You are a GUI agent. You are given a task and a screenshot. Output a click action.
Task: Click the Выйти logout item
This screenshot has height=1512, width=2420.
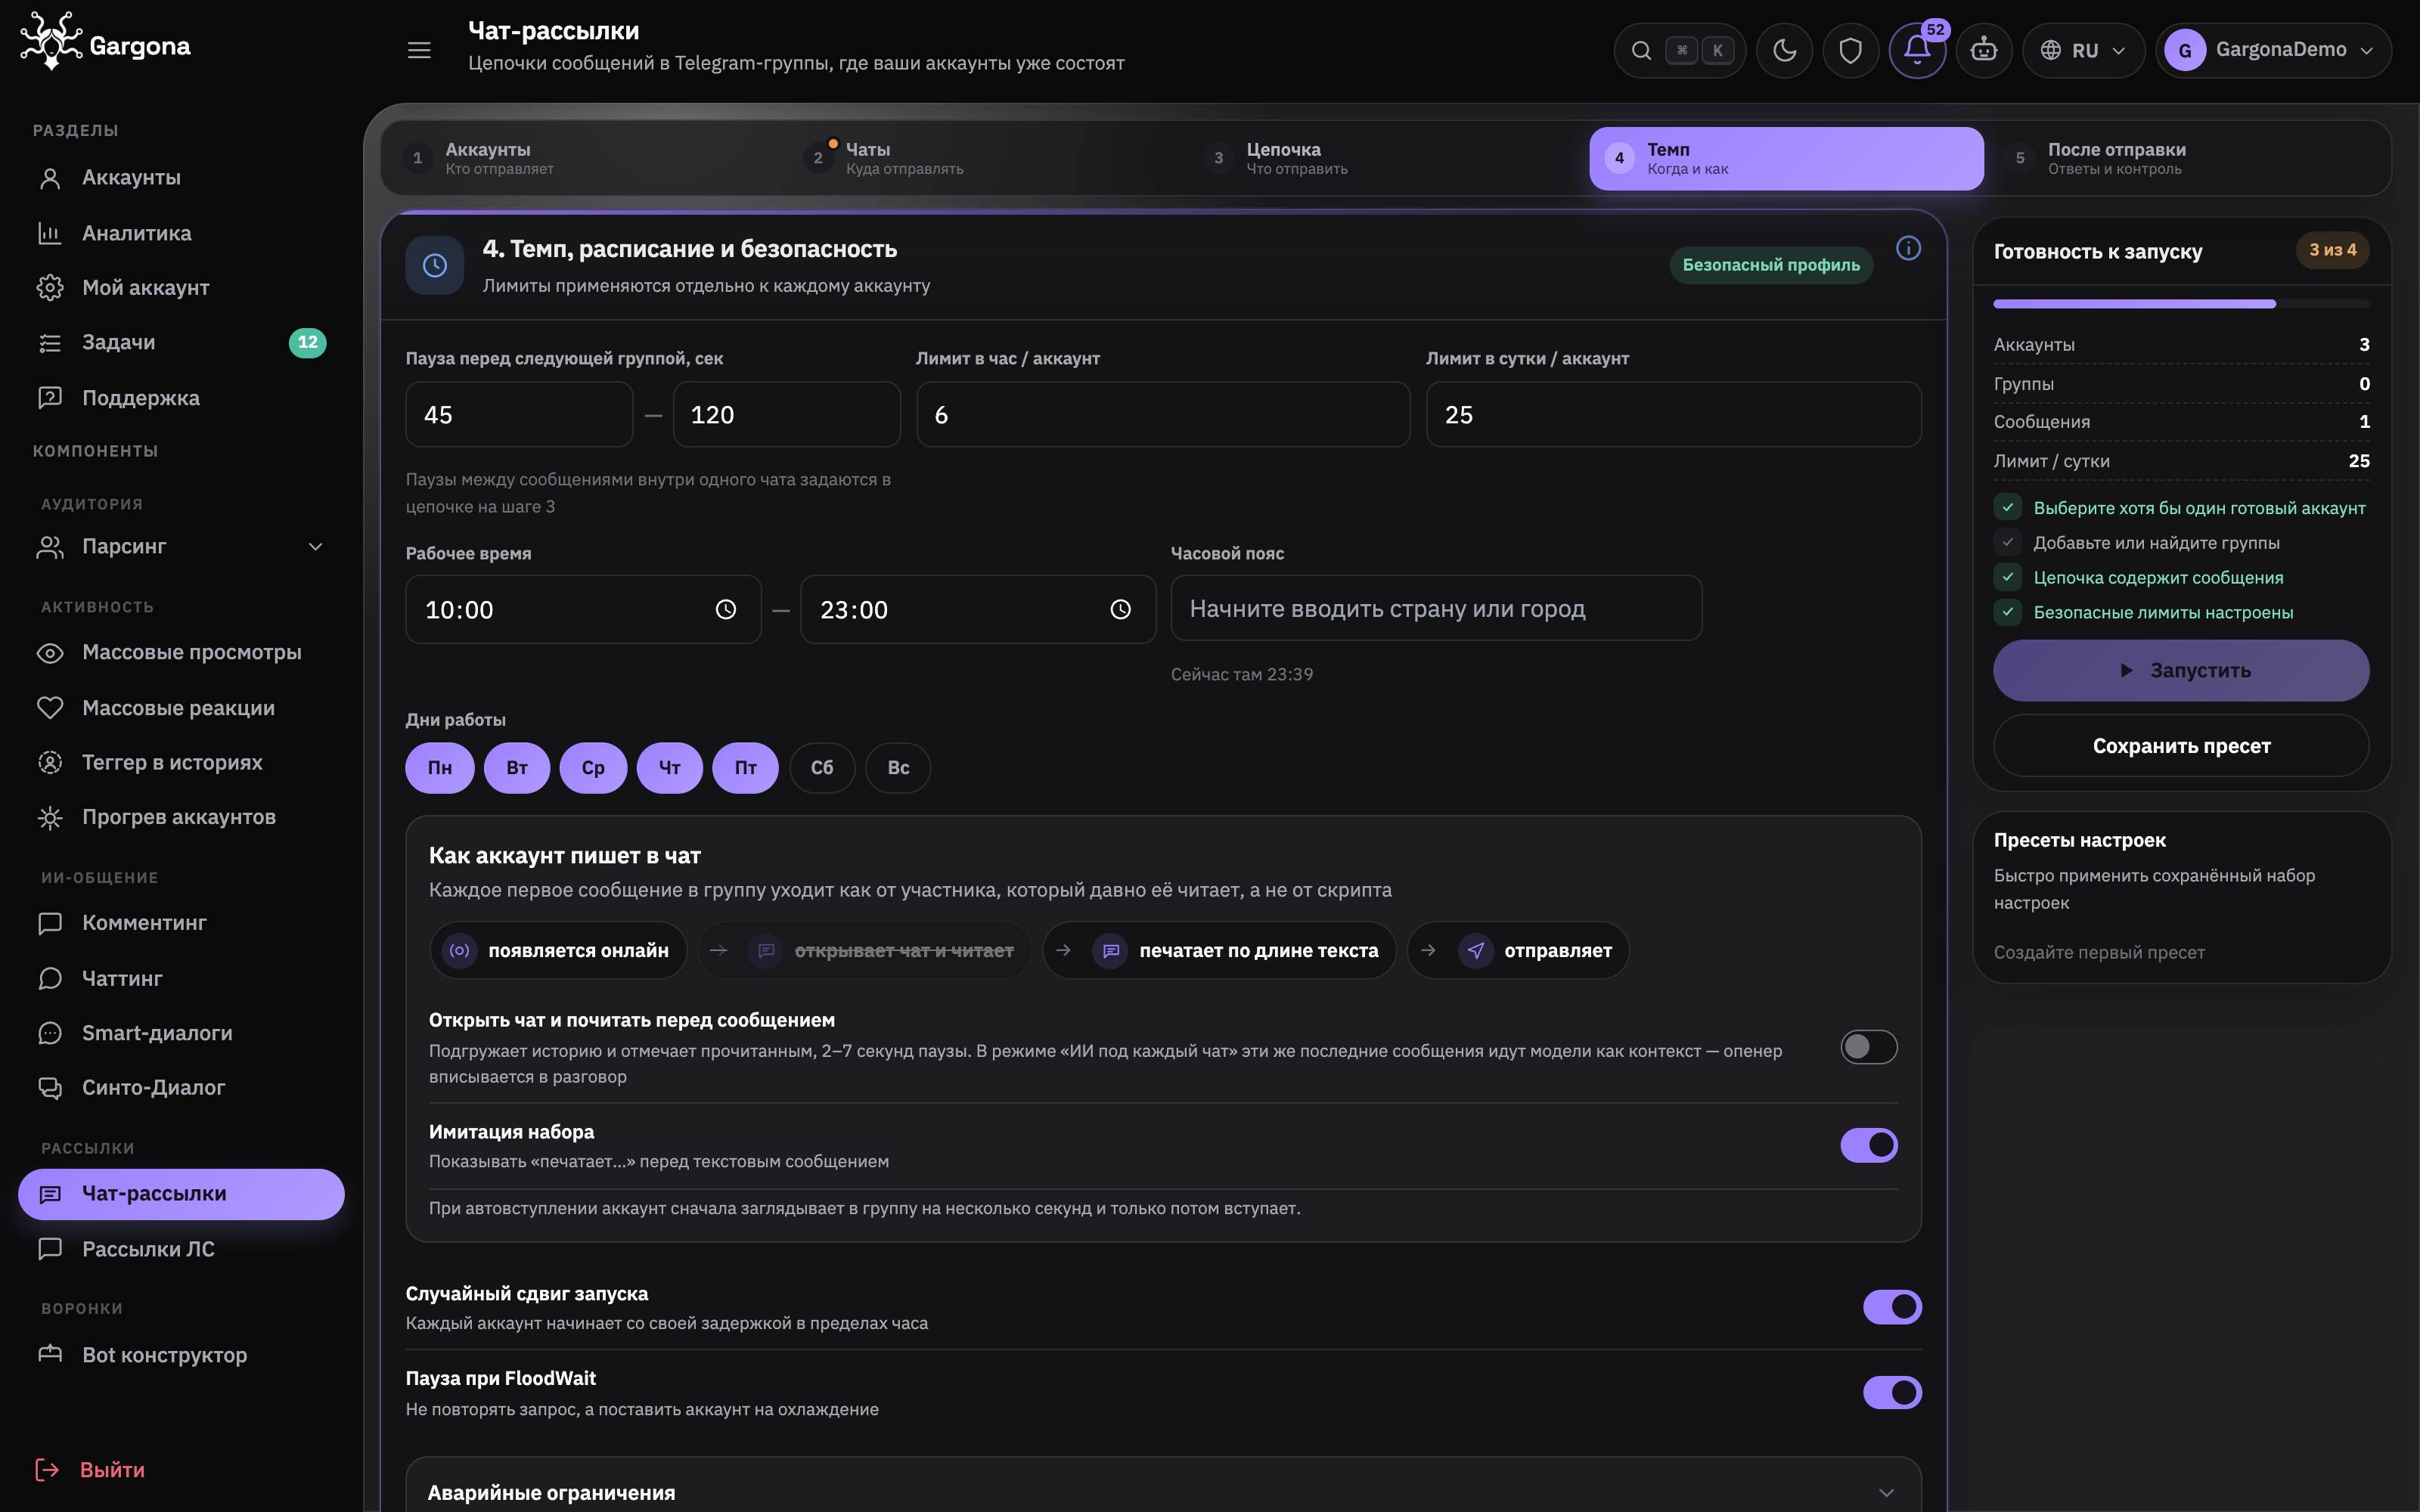(x=91, y=1469)
